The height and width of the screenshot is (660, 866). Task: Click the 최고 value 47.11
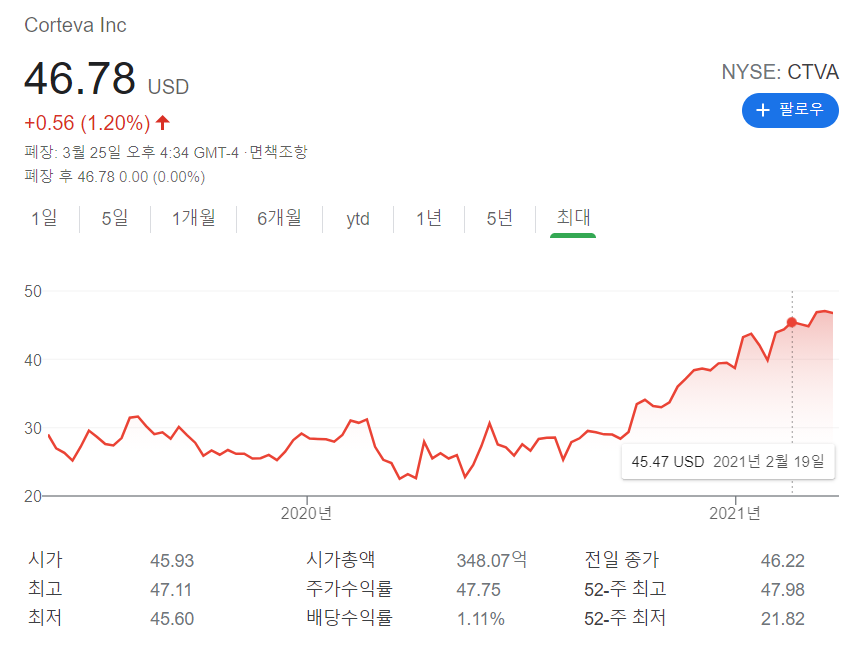tap(171, 590)
